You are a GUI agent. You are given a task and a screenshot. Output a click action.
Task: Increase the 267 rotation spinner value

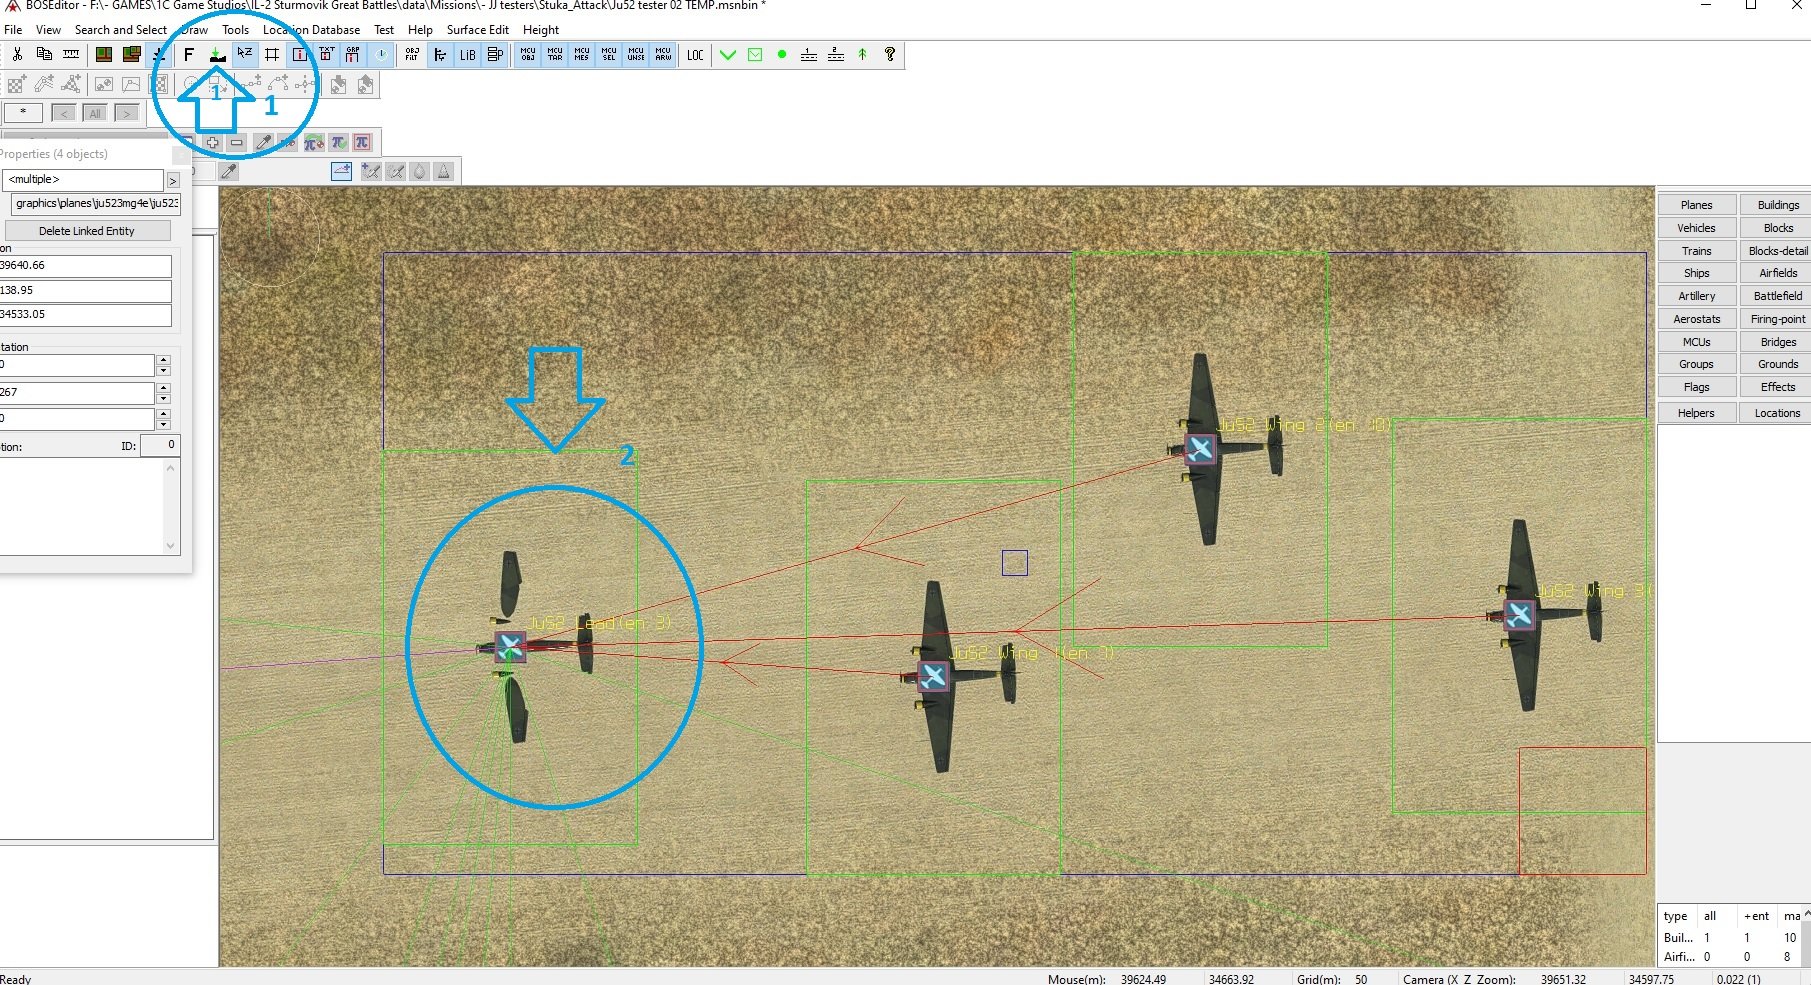pyautogui.click(x=164, y=387)
